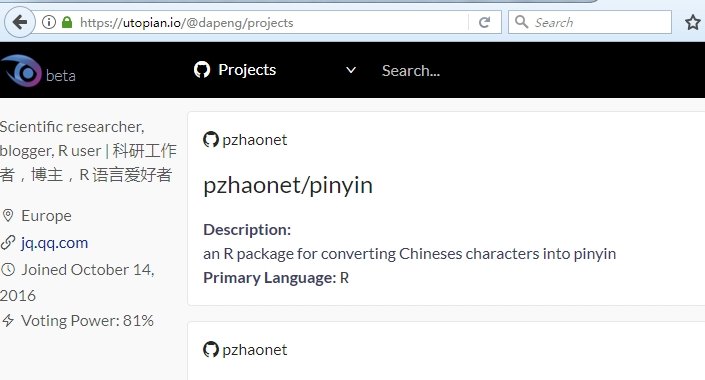Open site information via the info icon
Image resolution: width=705 pixels, height=380 pixels.
click(x=49, y=22)
